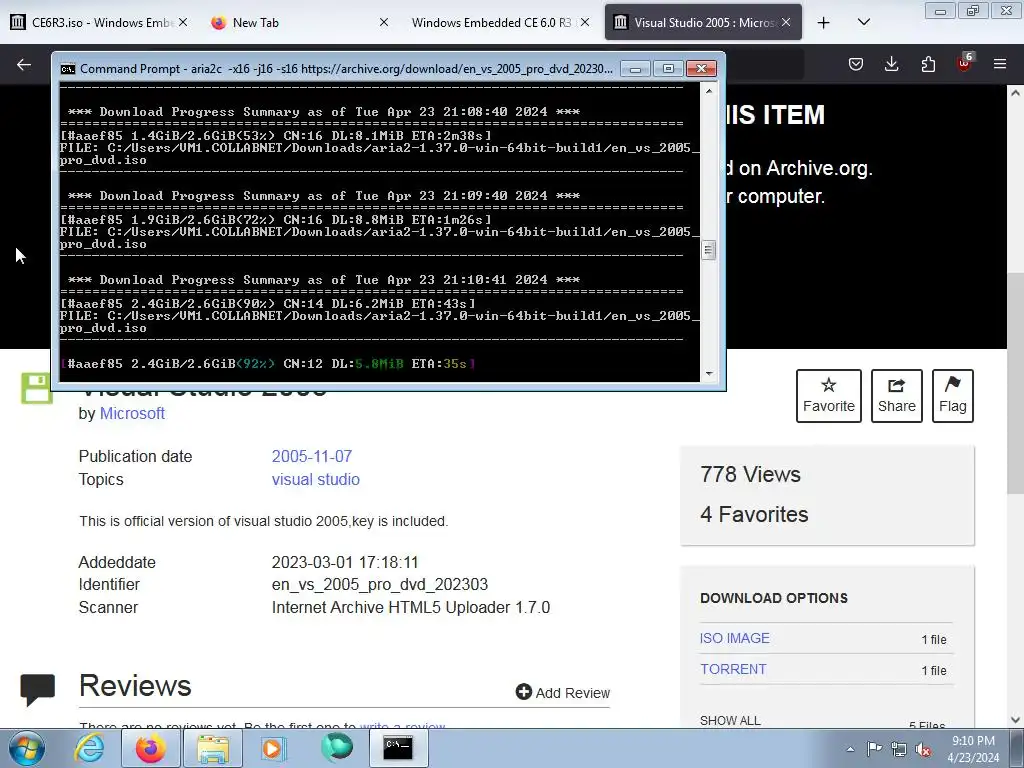This screenshot has height=768, width=1024.
Task: Go back with the browser back arrow
Action: point(24,64)
